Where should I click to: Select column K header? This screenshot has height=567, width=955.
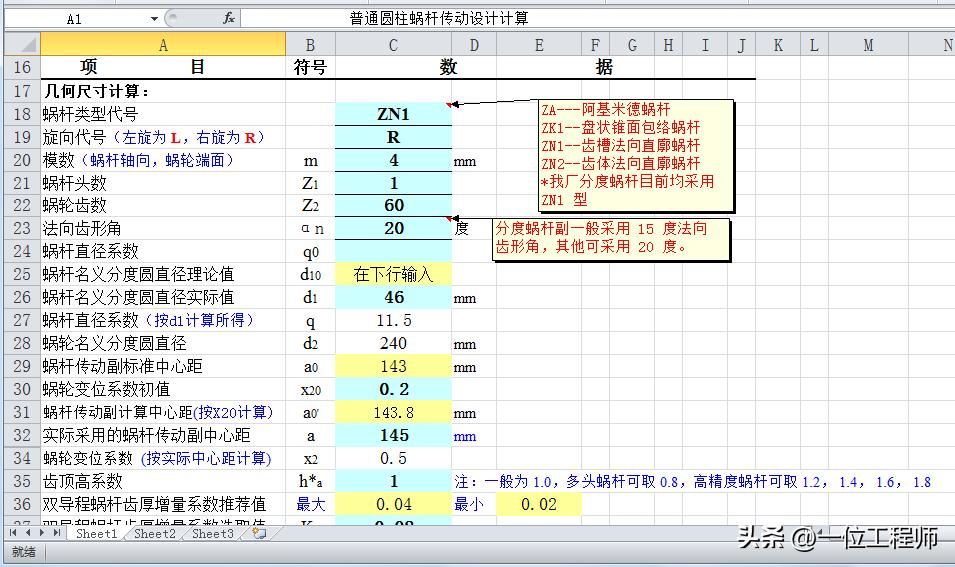[778, 45]
